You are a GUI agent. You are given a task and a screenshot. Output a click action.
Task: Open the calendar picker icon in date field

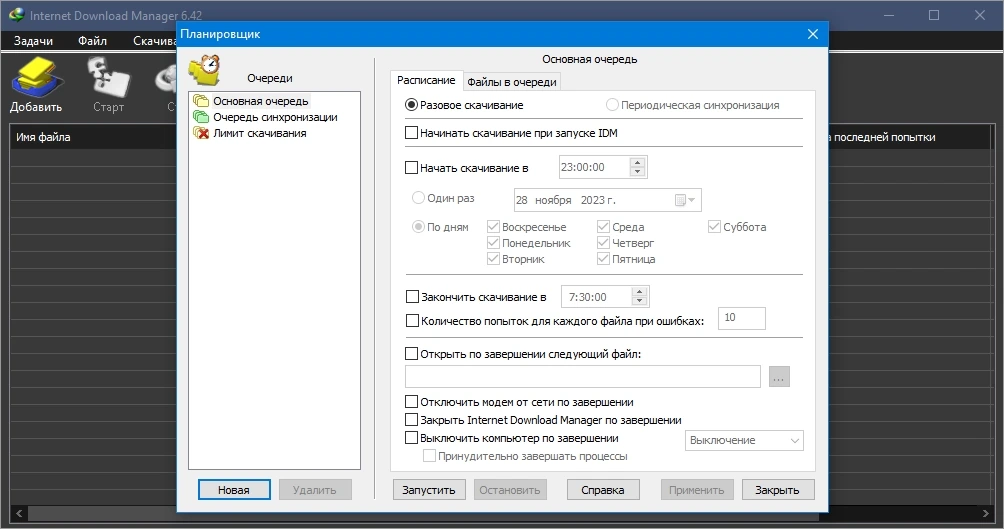click(681, 200)
